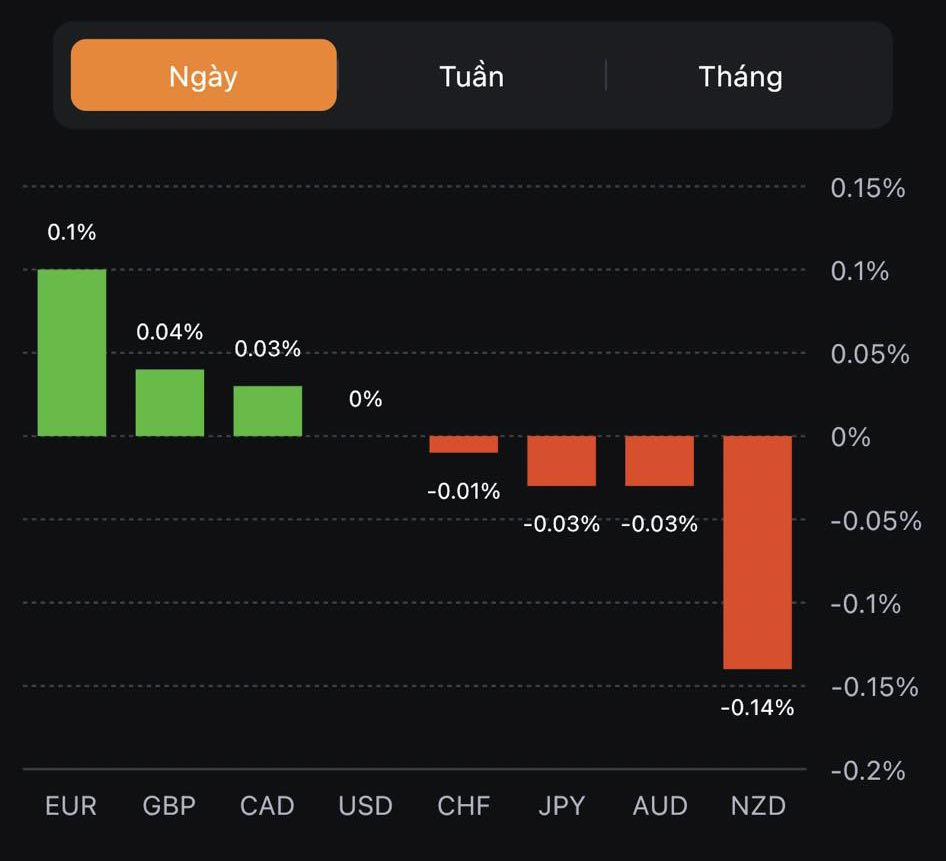Viewport: 946px width, 861px height.
Task: Tap the NZD currency label
Action: 758,806
